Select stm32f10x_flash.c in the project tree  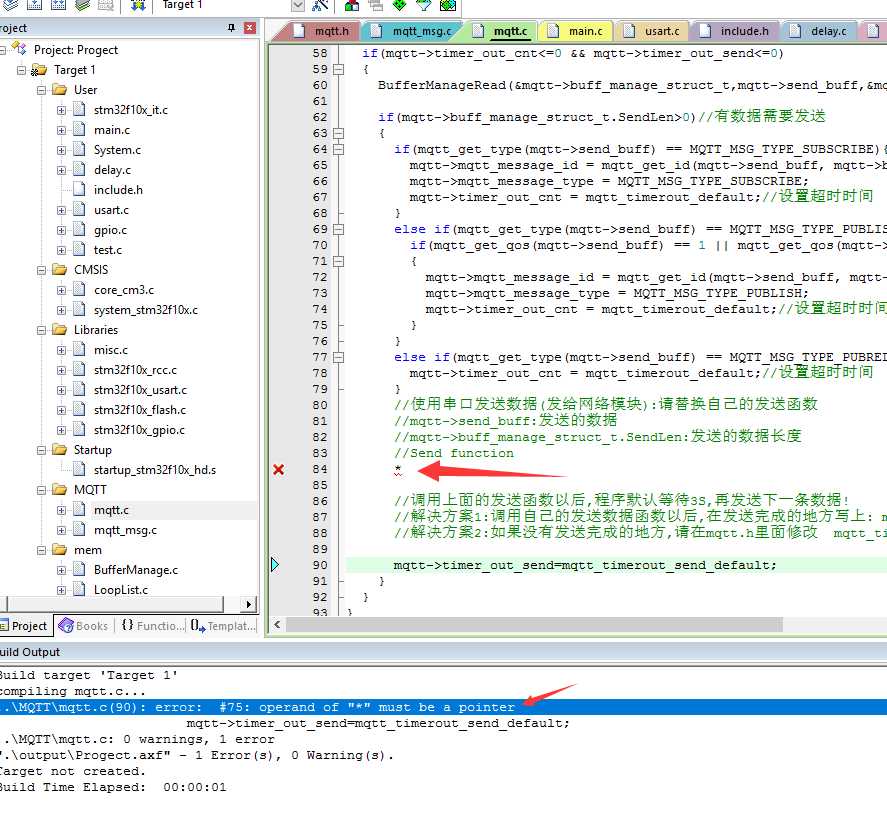pos(140,410)
